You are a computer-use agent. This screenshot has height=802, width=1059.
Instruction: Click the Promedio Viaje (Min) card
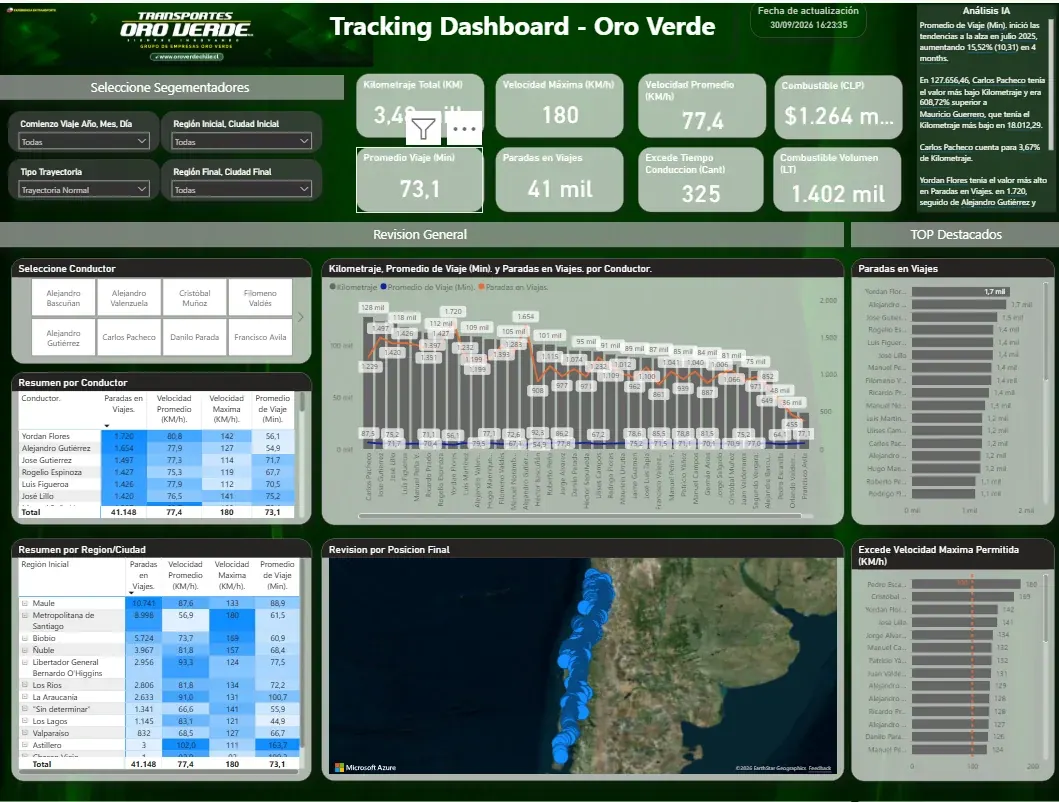point(419,180)
